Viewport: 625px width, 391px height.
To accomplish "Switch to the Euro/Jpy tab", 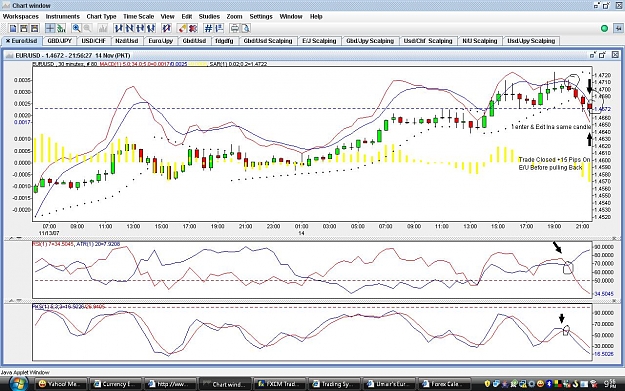I will coord(160,41).
